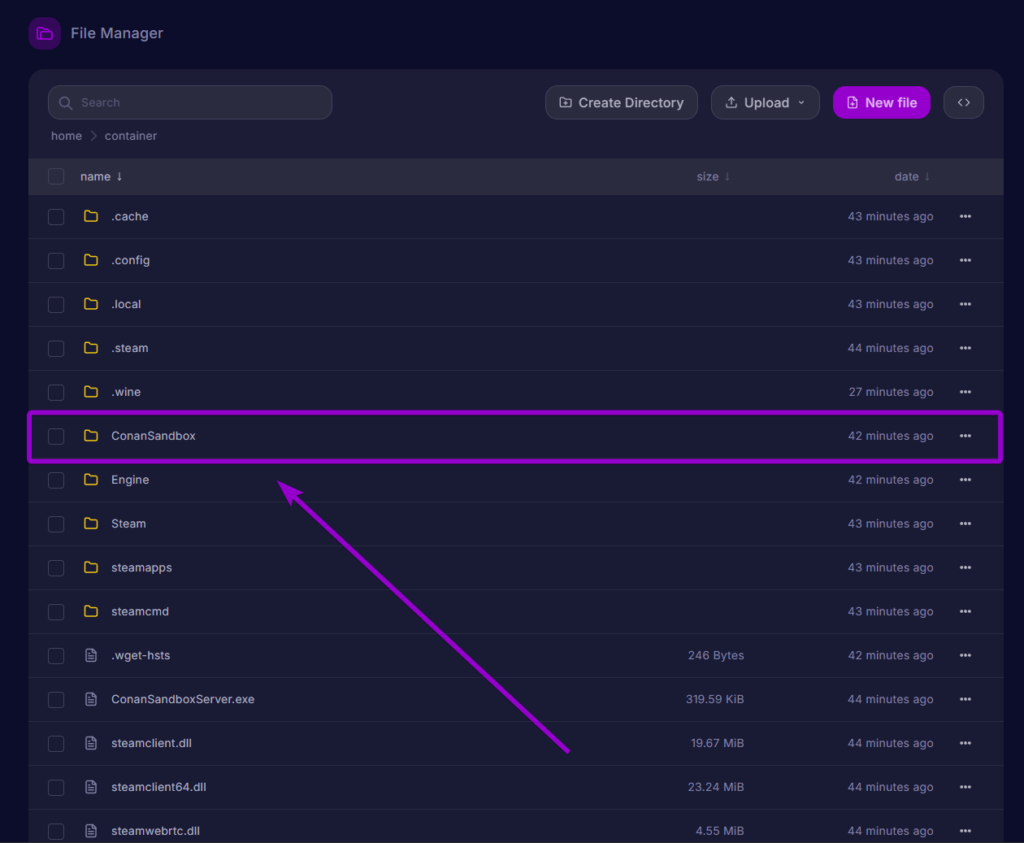The image size is (1024, 843).
Task: Check the ConanSandboxServer.exe checkbox
Action: (x=56, y=699)
